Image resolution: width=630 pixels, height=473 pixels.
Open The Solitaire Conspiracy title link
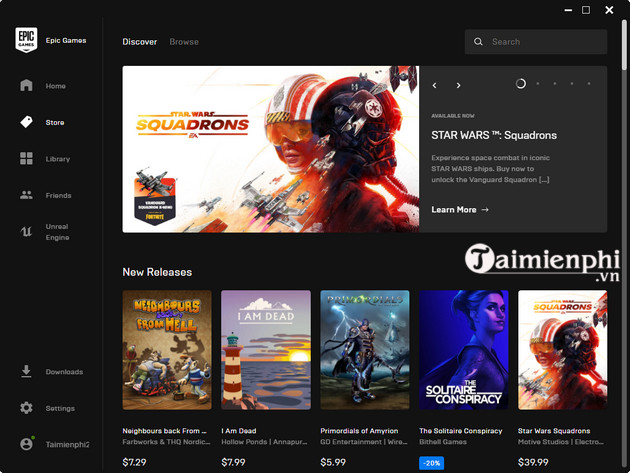(461, 431)
